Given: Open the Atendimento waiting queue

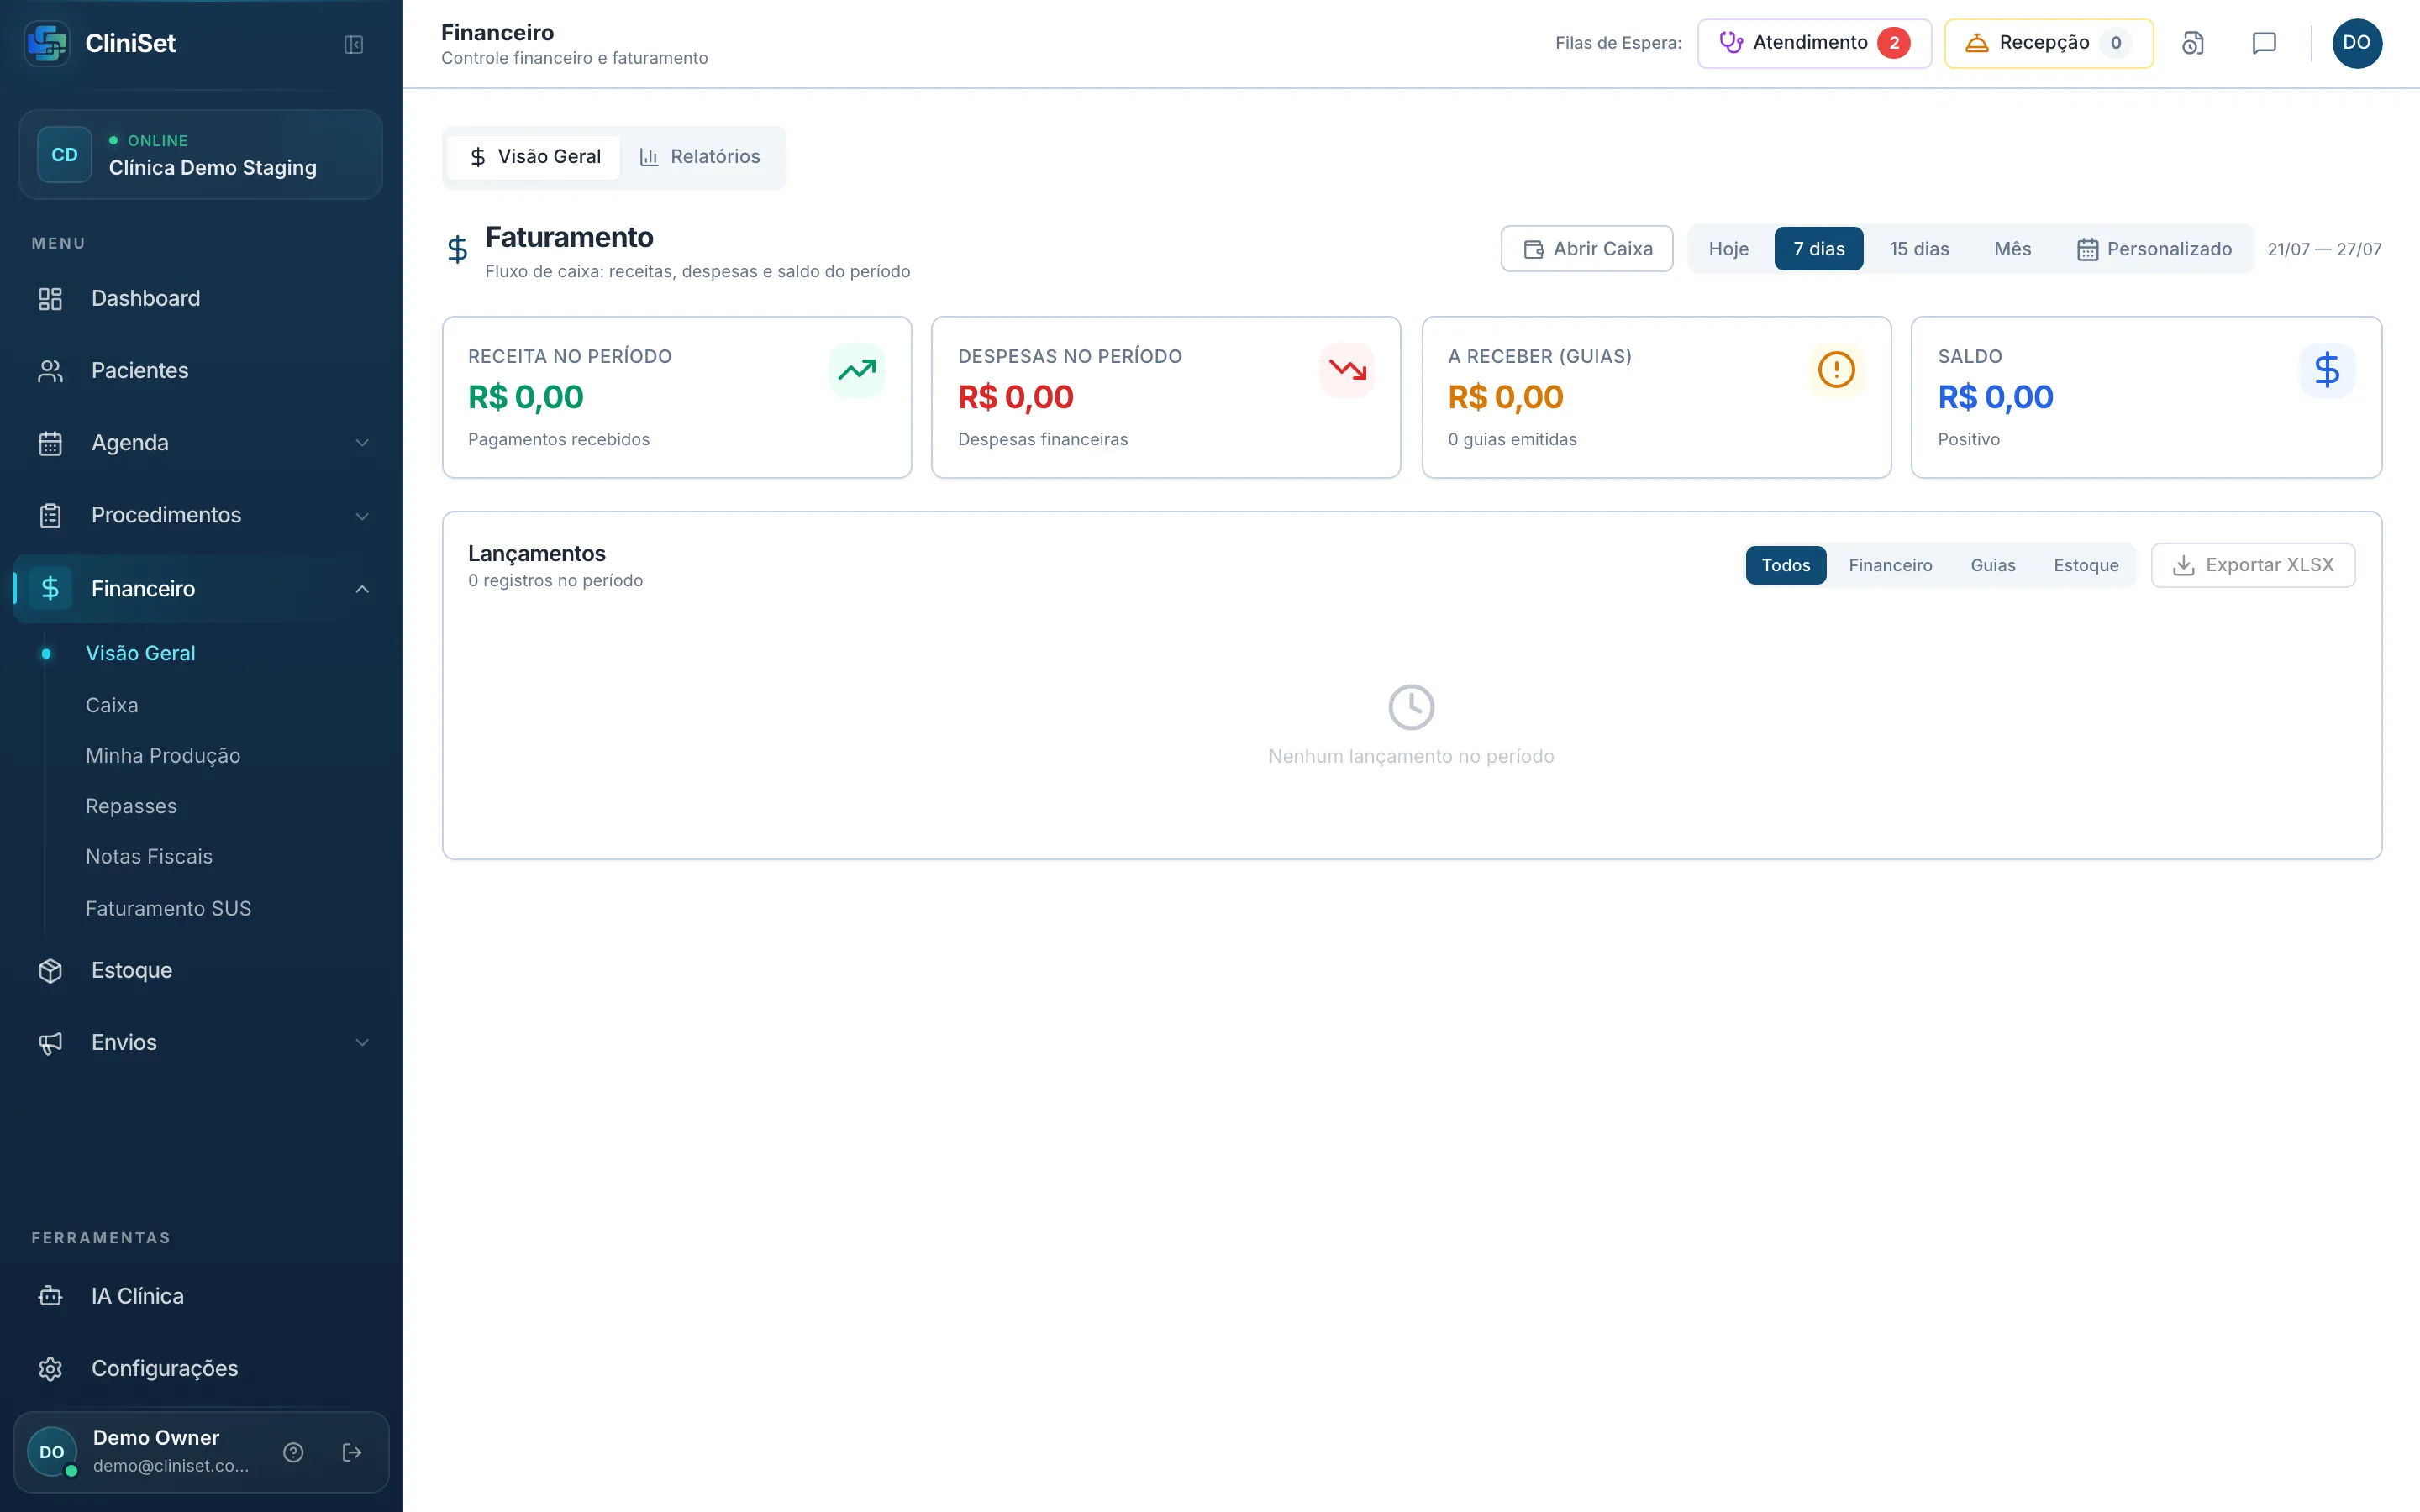Looking at the screenshot, I should 1814,43.
